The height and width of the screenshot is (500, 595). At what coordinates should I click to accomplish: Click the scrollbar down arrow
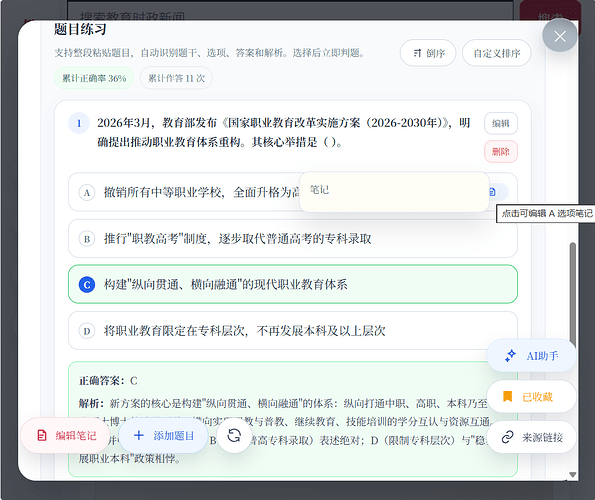pos(573,475)
